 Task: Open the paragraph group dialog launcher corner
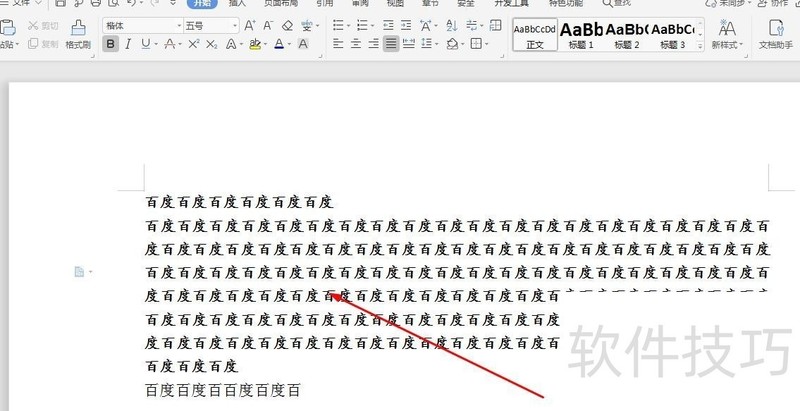coord(504,56)
